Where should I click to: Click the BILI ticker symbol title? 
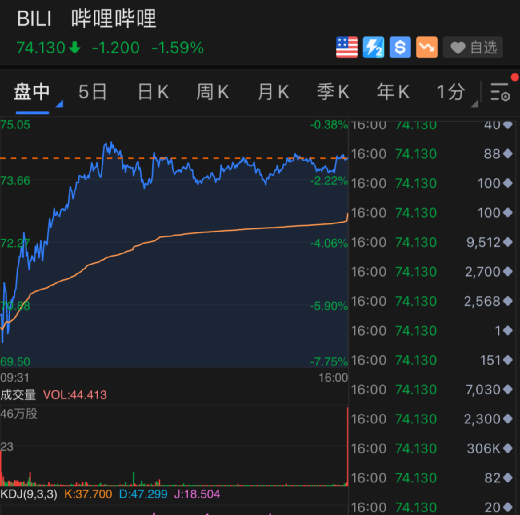[x=34, y=18]
